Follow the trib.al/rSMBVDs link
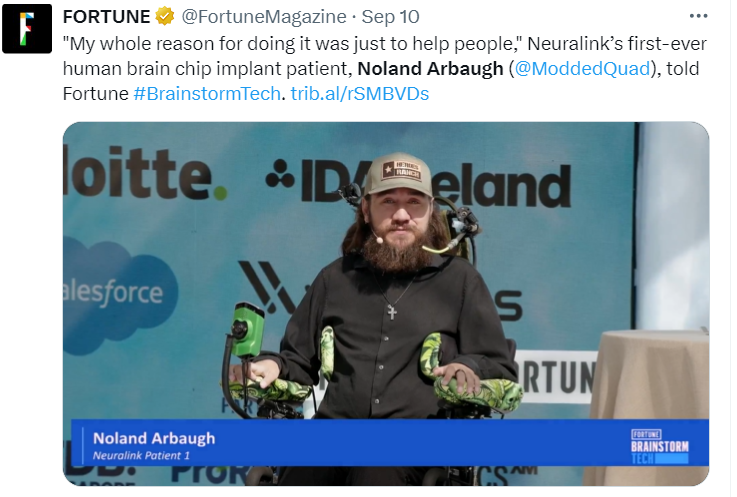 click(360, 94)
